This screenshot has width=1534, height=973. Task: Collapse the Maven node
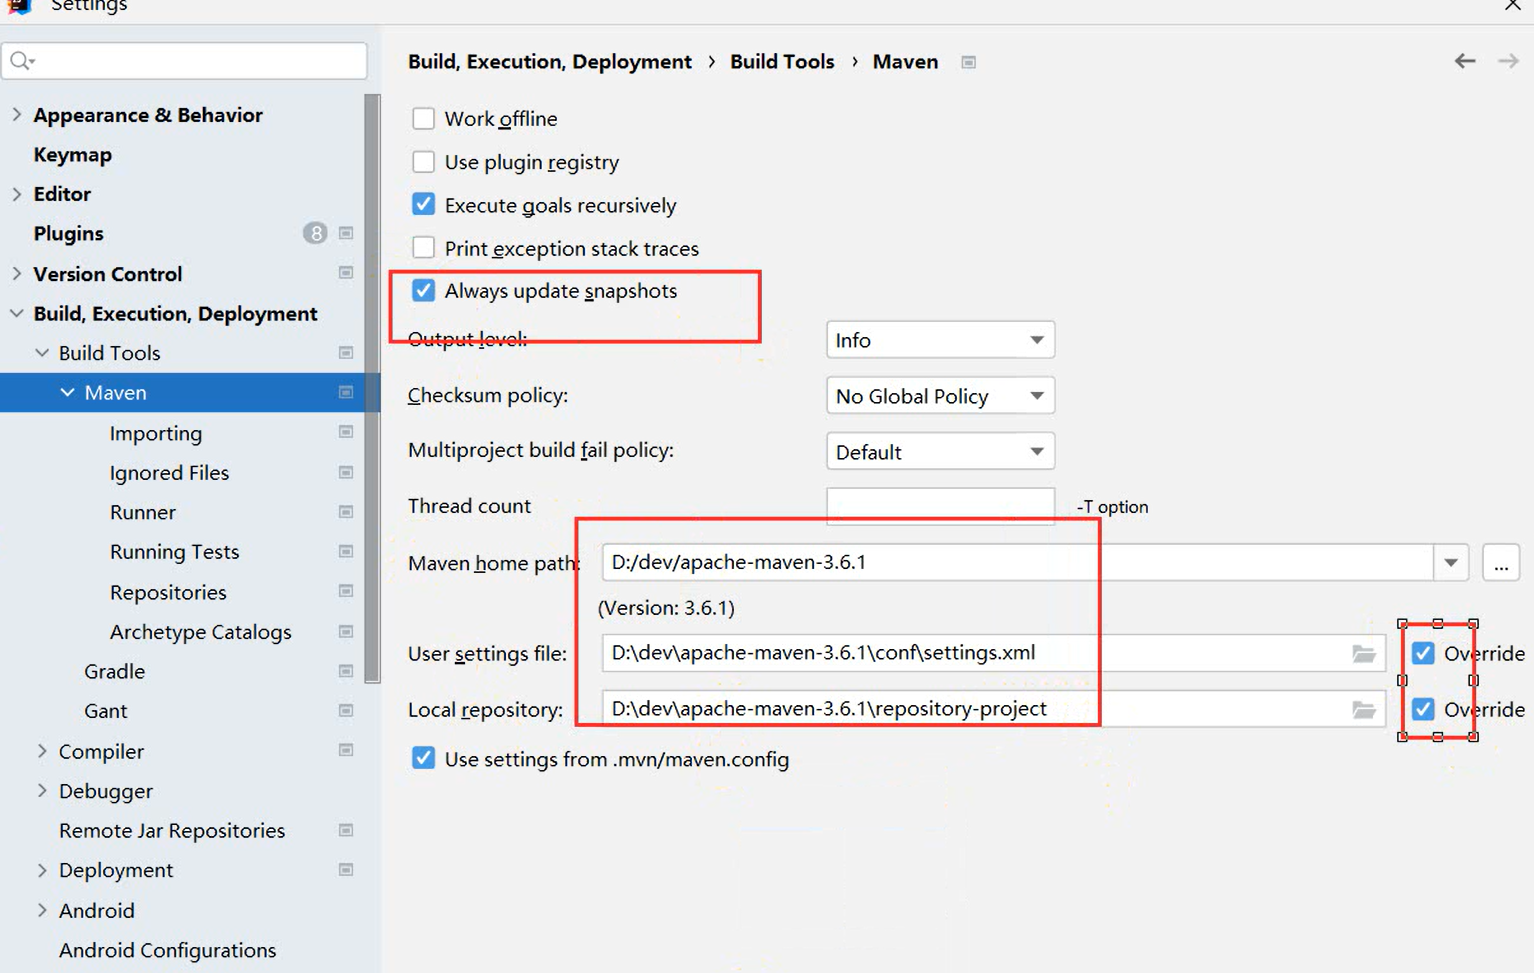coord(67,392)
